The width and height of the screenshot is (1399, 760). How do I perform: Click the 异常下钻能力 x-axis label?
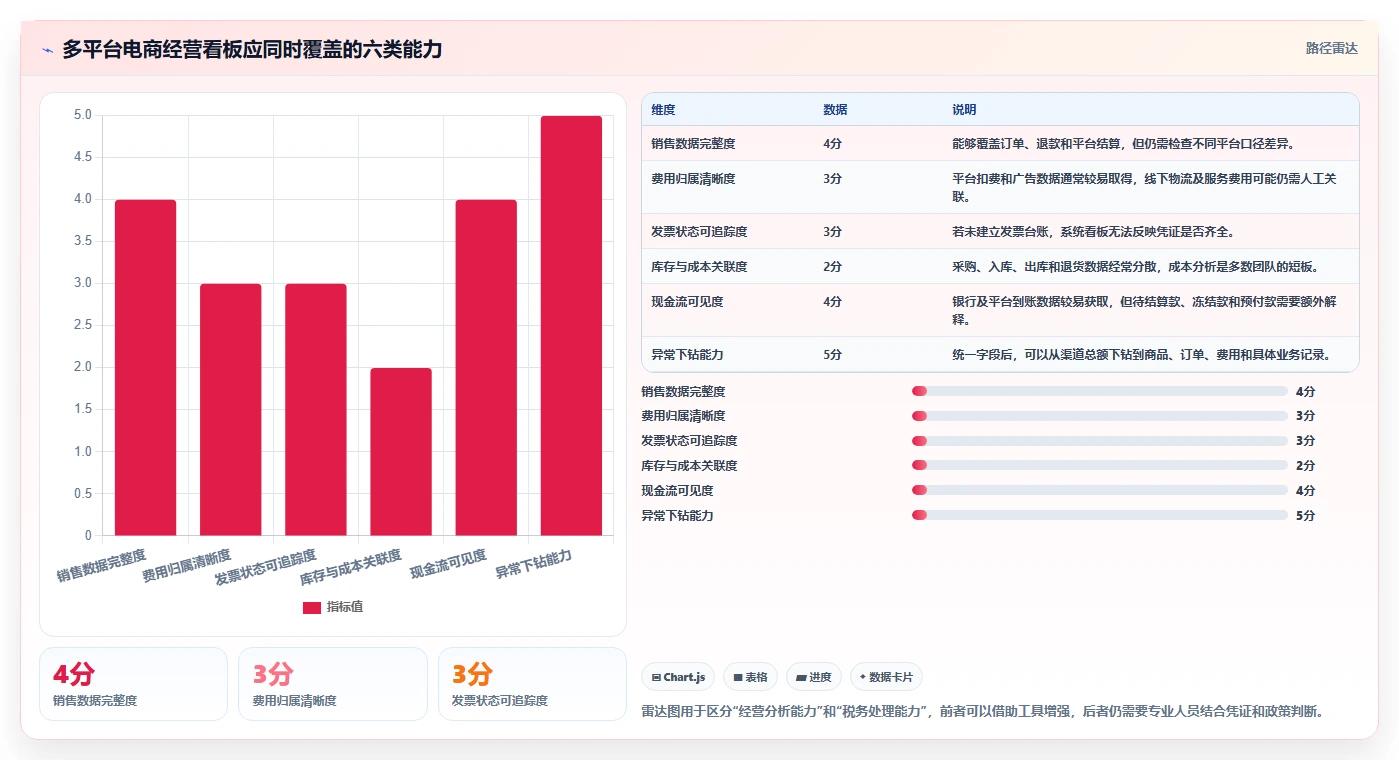tap(535, 564)
